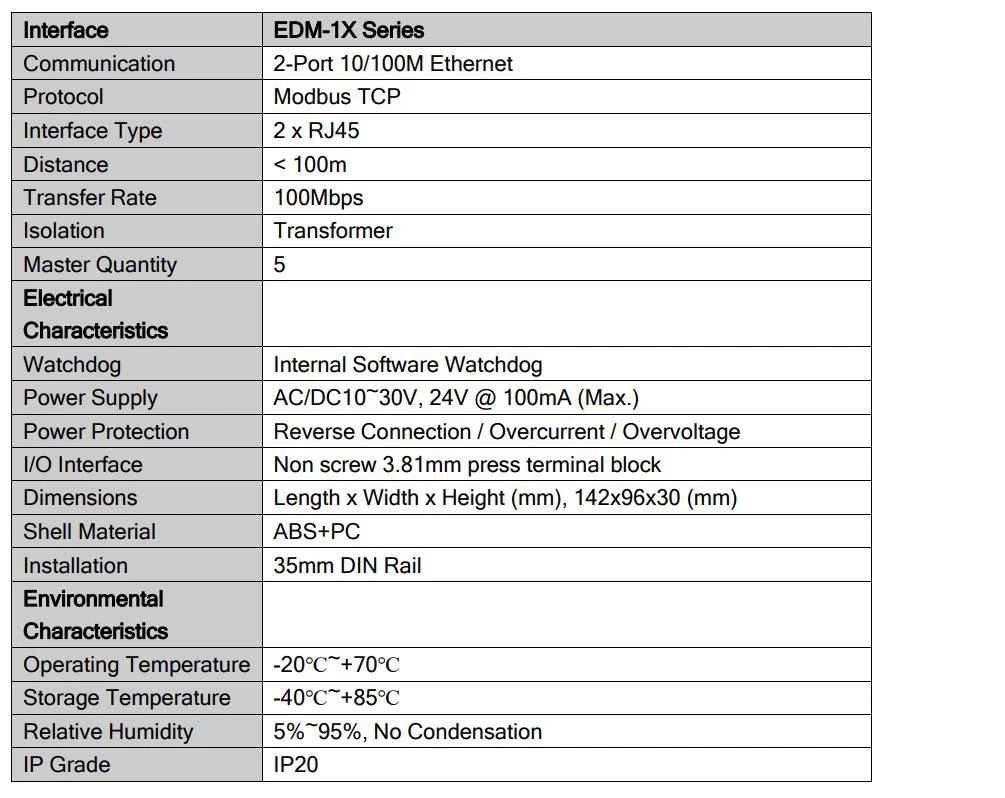Click the 'EDM-1X Series' header cell
This screenshot has height=798, width=1005.
pos(567,30)
